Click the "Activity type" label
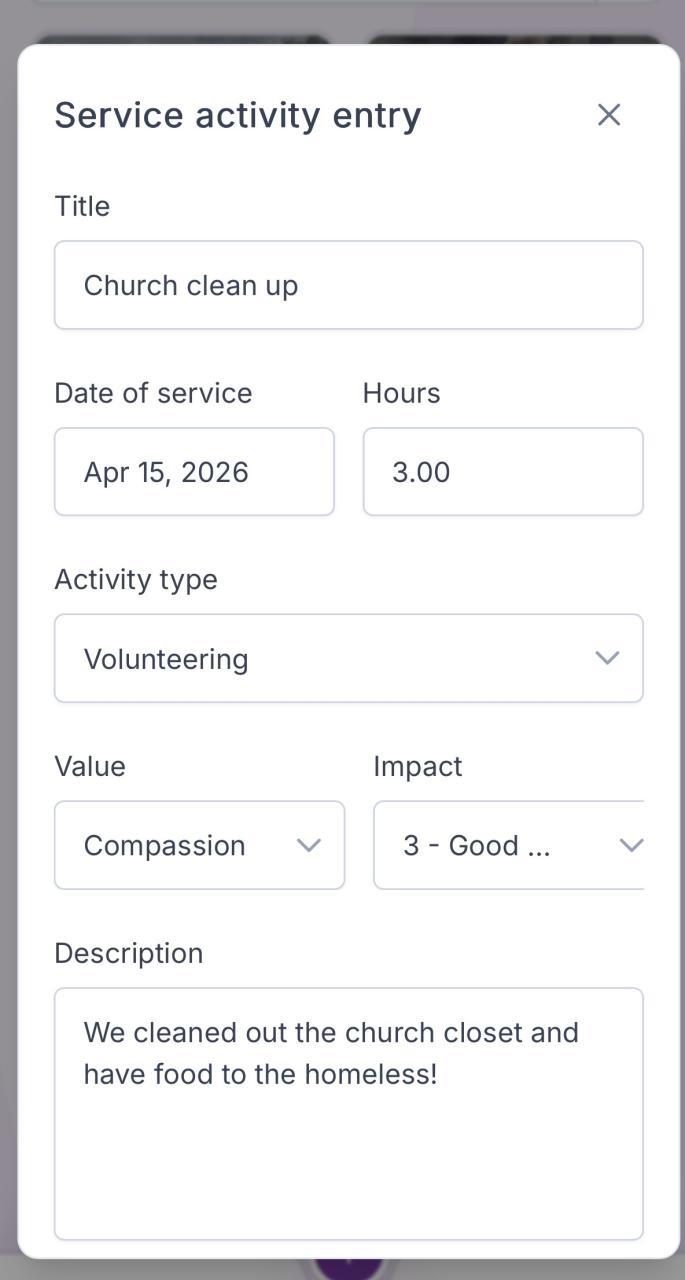This screenshot has height=1280, width=685. coord(136,580)
